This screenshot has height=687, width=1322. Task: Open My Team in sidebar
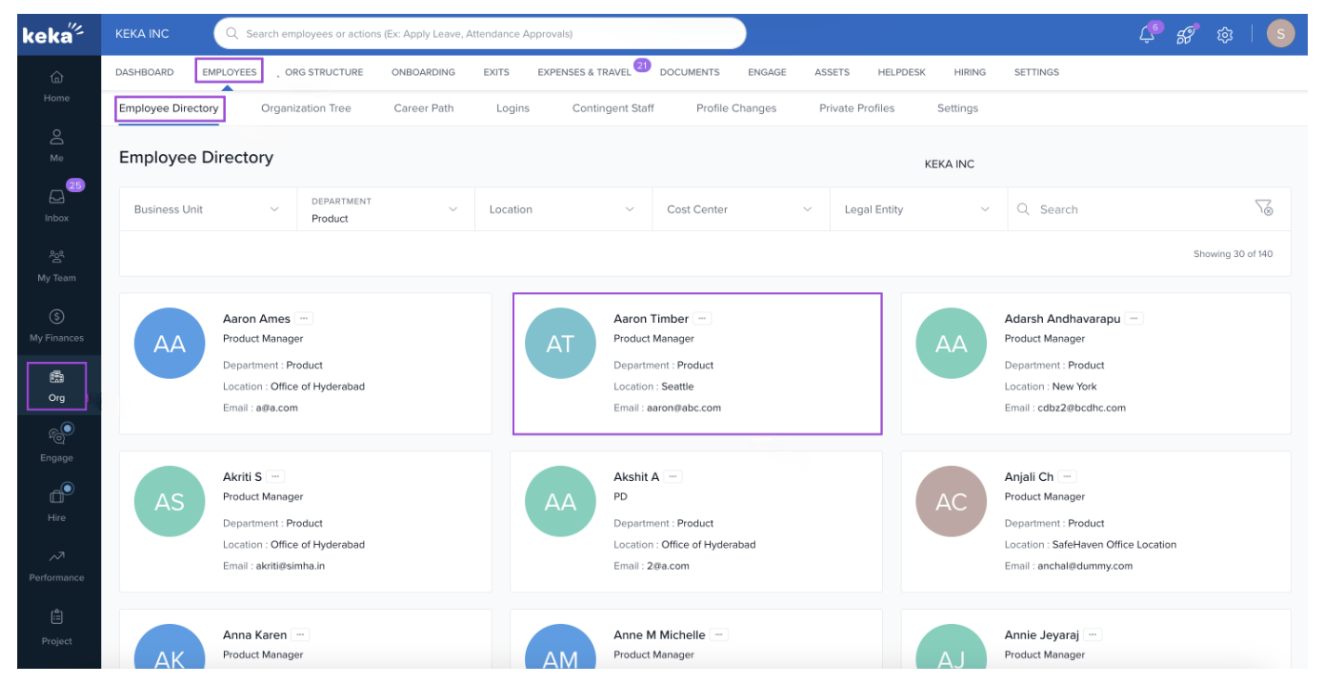point(57,265)
